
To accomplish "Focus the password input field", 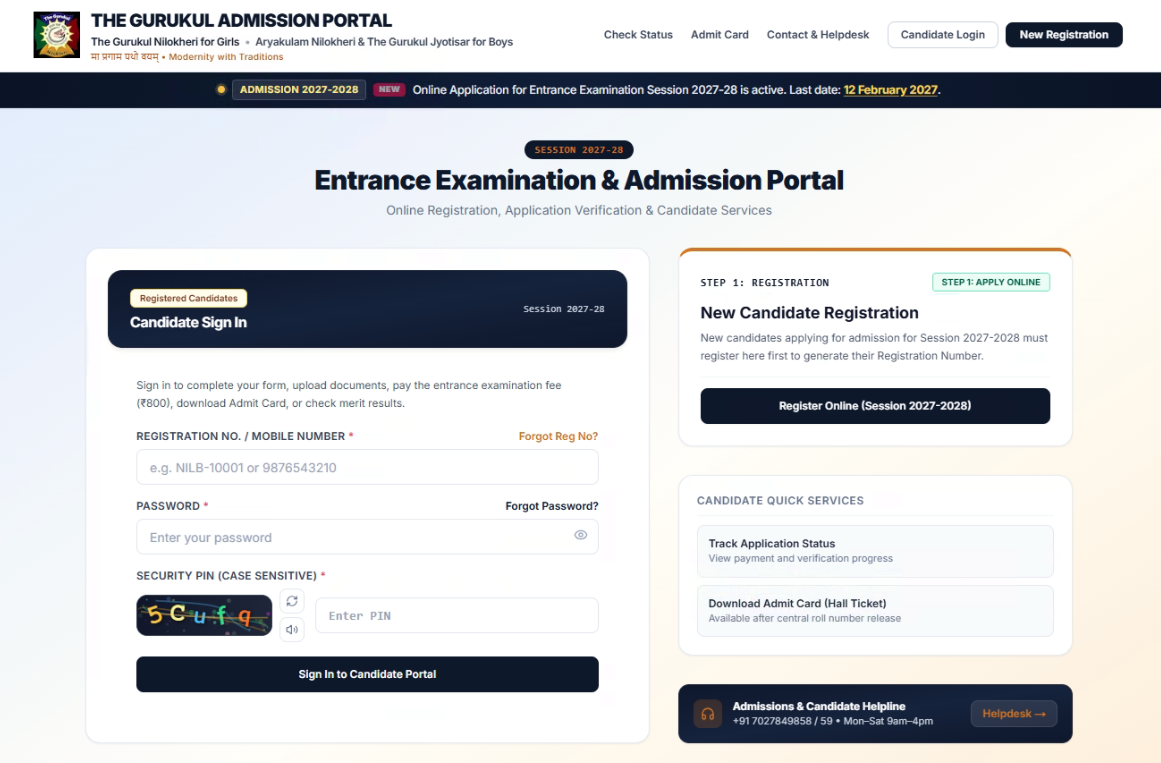I will click(x=367, y=537).
